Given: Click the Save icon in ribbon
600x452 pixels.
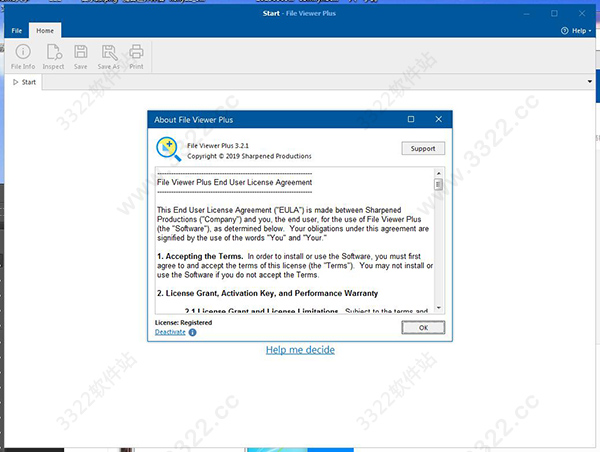Looking at the screenshot, I should click(x=81, y=57).
